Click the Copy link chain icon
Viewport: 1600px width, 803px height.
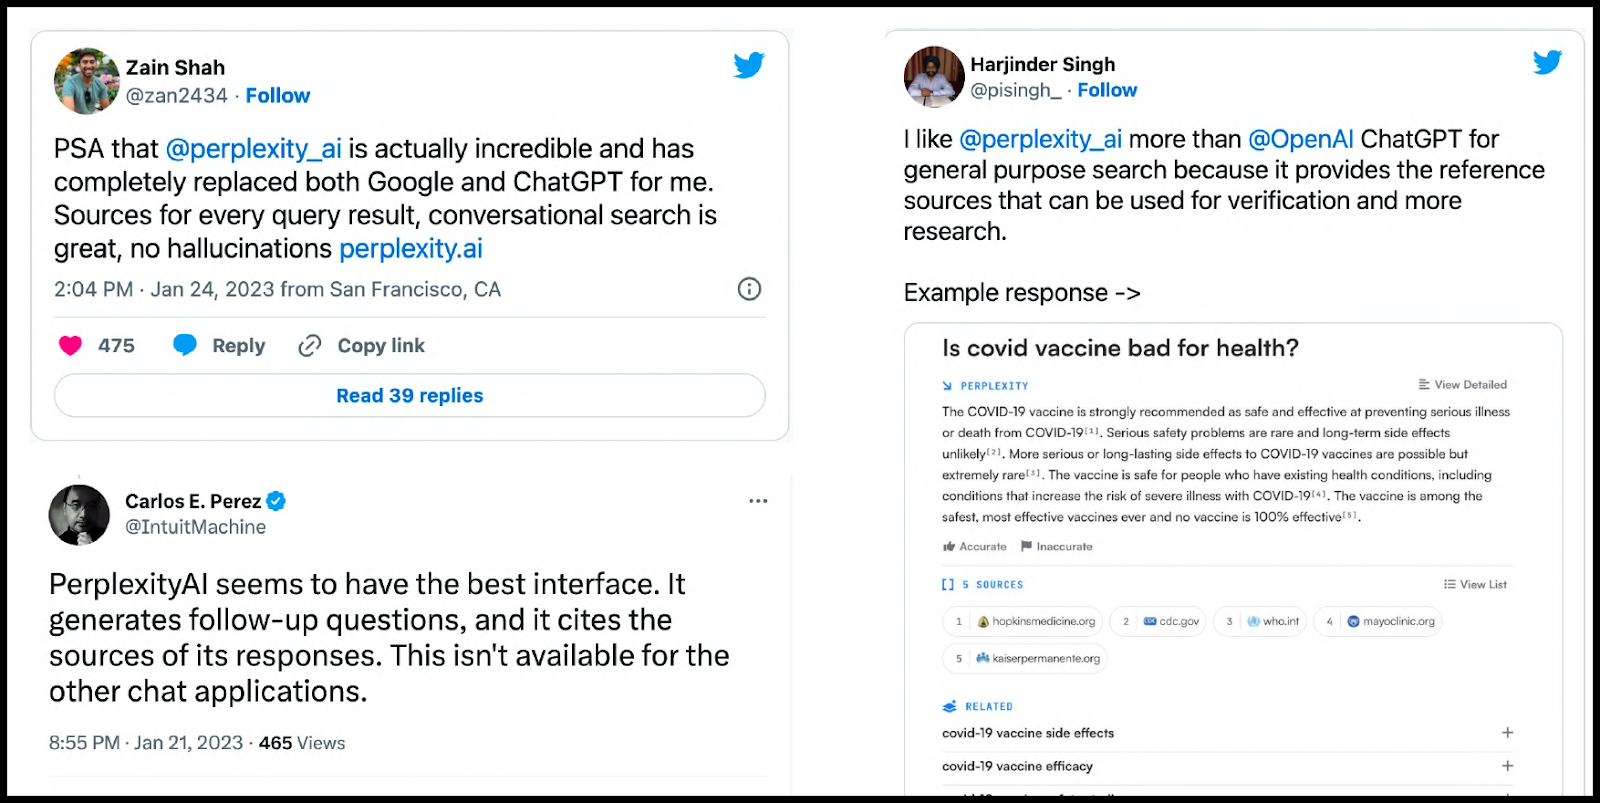tap(310, 346)
